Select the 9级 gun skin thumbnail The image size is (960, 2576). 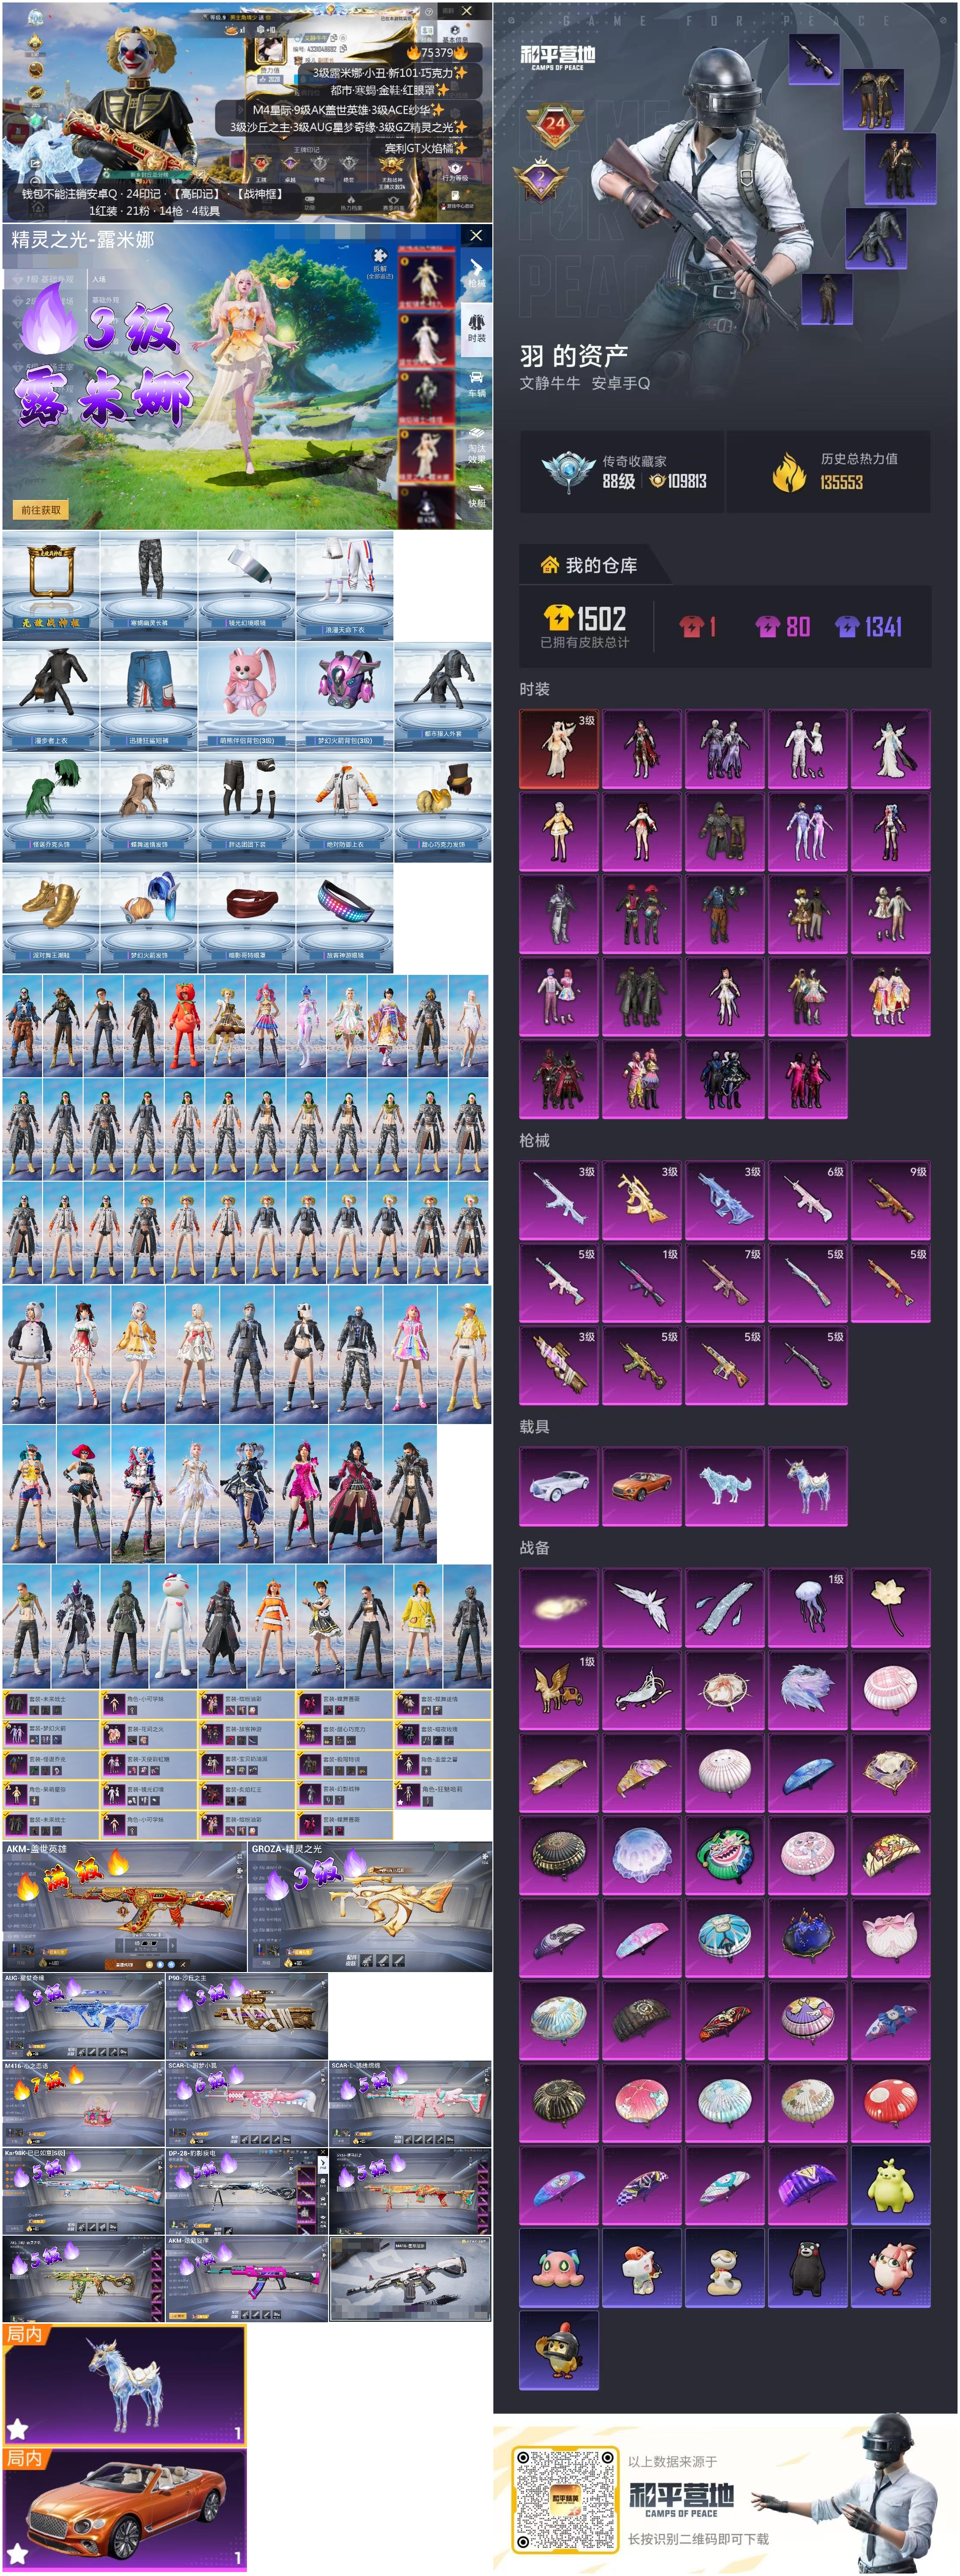(x=890, y=1200)
